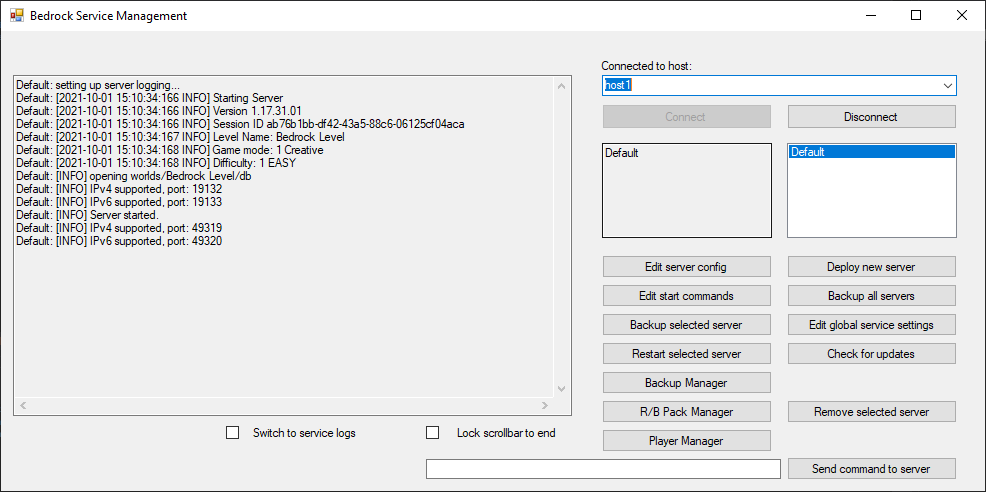Open the Connected to host dropdown arrow
Image resolution: width=986 pixels, height=492 pixels.
click(x=948, y=86)
